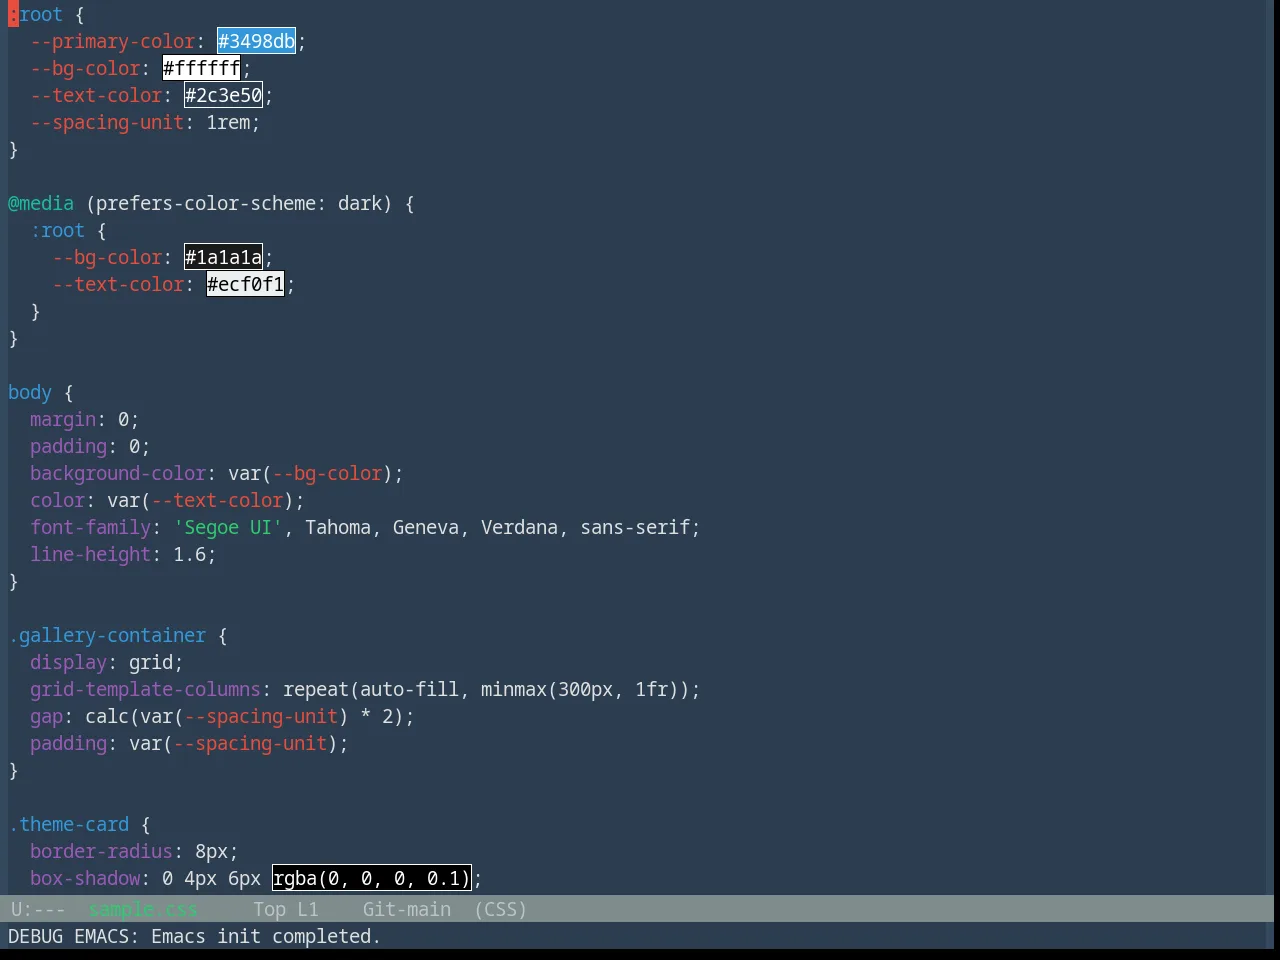Click the word Geneva
Viewport: 1280px width, 960px height.
(426, 527)
